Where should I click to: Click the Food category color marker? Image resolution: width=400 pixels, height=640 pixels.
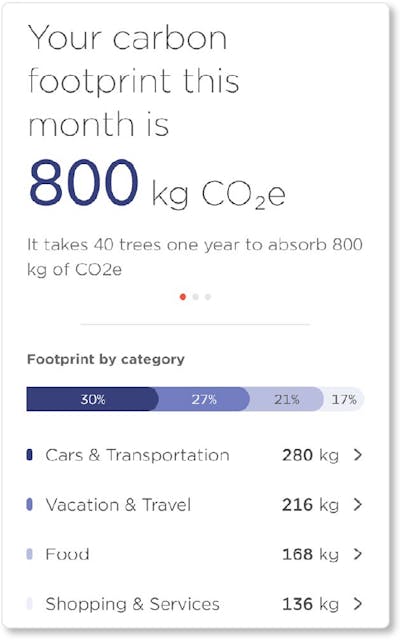pyautogui.click(x=29, y=554)
